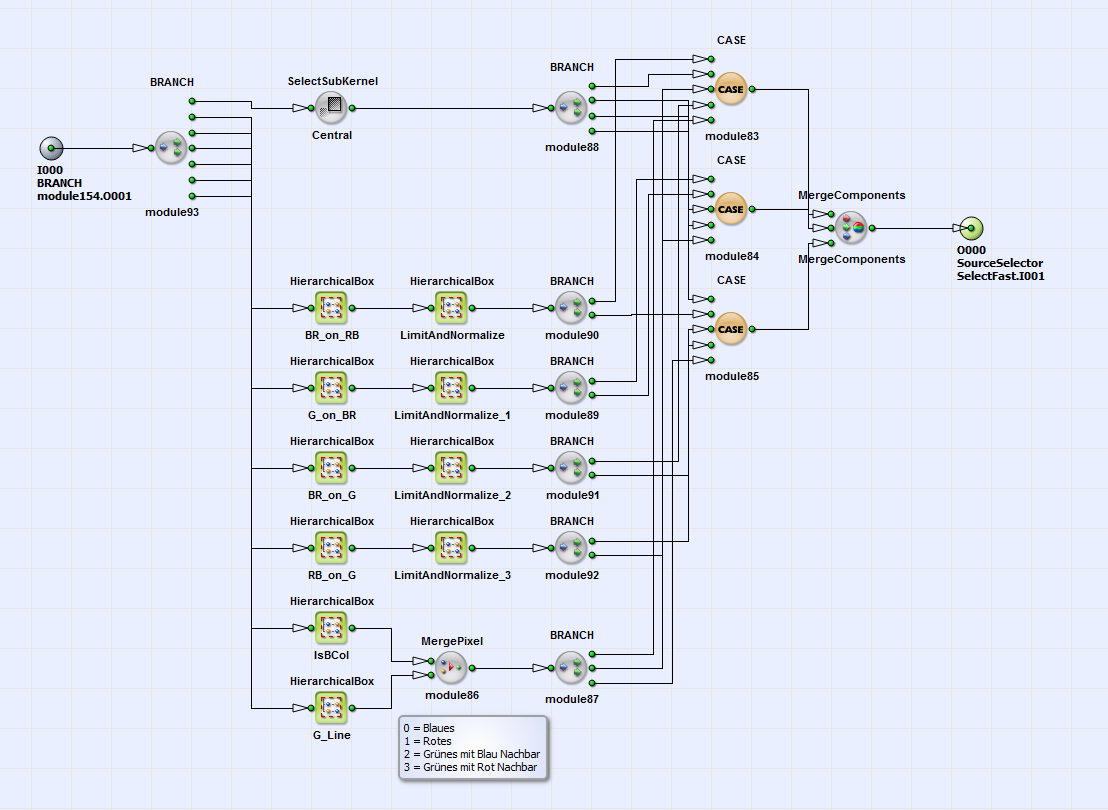
Task: Click the CASE module83 node
Action: pos(730,89)
